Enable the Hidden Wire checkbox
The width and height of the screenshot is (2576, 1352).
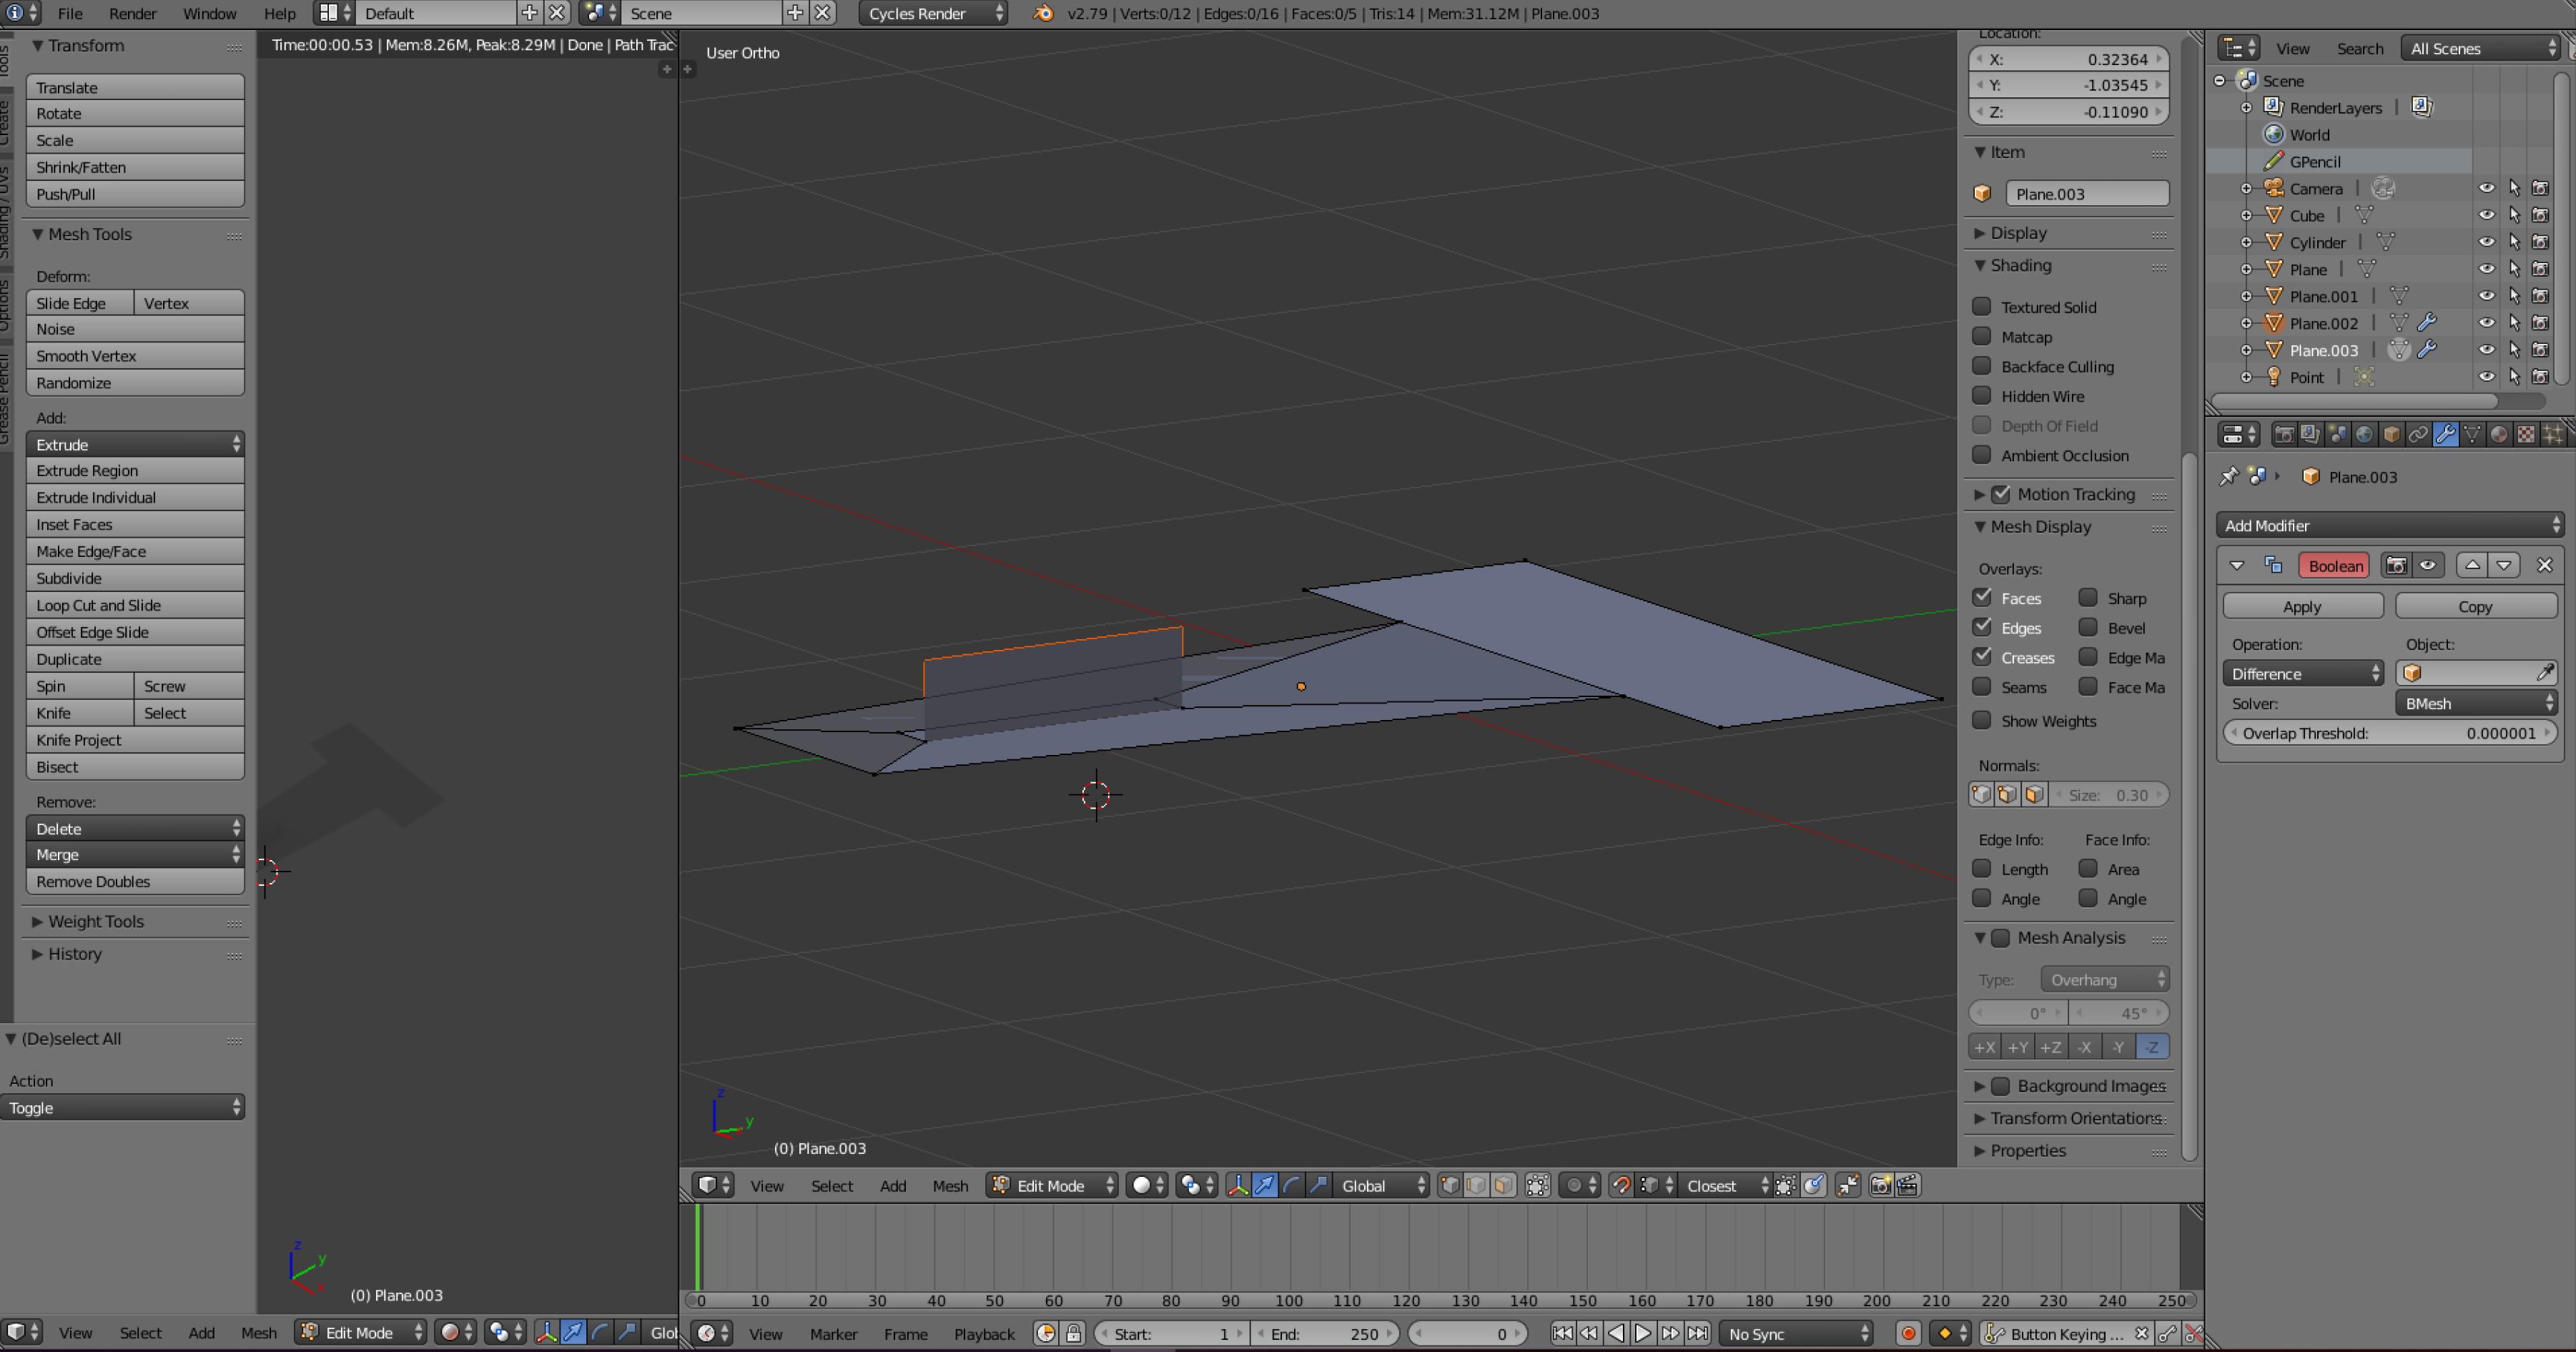pyautogui.click(x=1981, y=396)
